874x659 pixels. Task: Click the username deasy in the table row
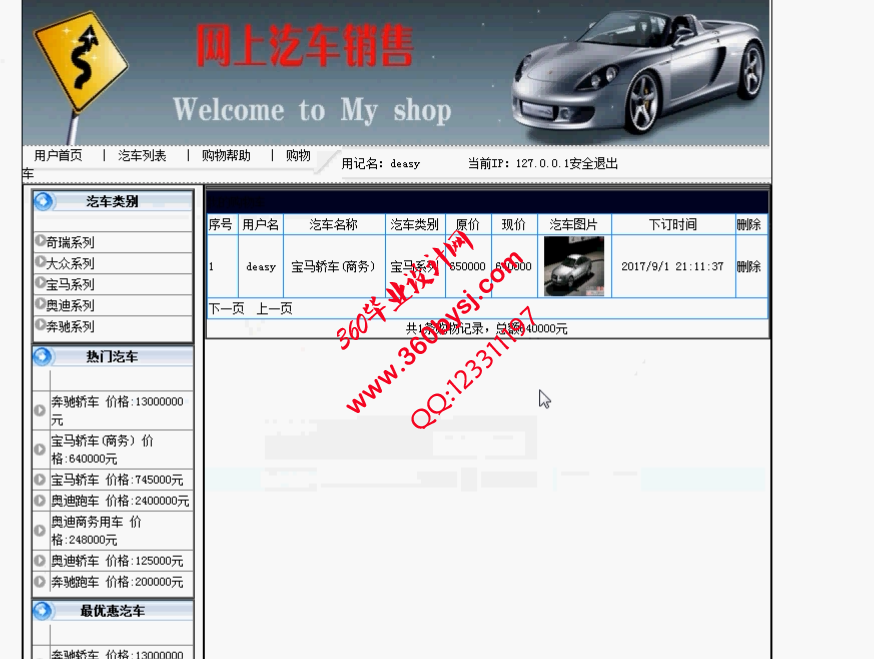click(261, 267)
